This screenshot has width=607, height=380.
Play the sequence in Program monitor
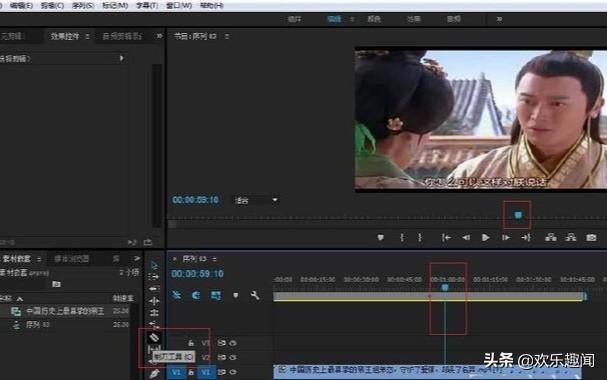485,238
